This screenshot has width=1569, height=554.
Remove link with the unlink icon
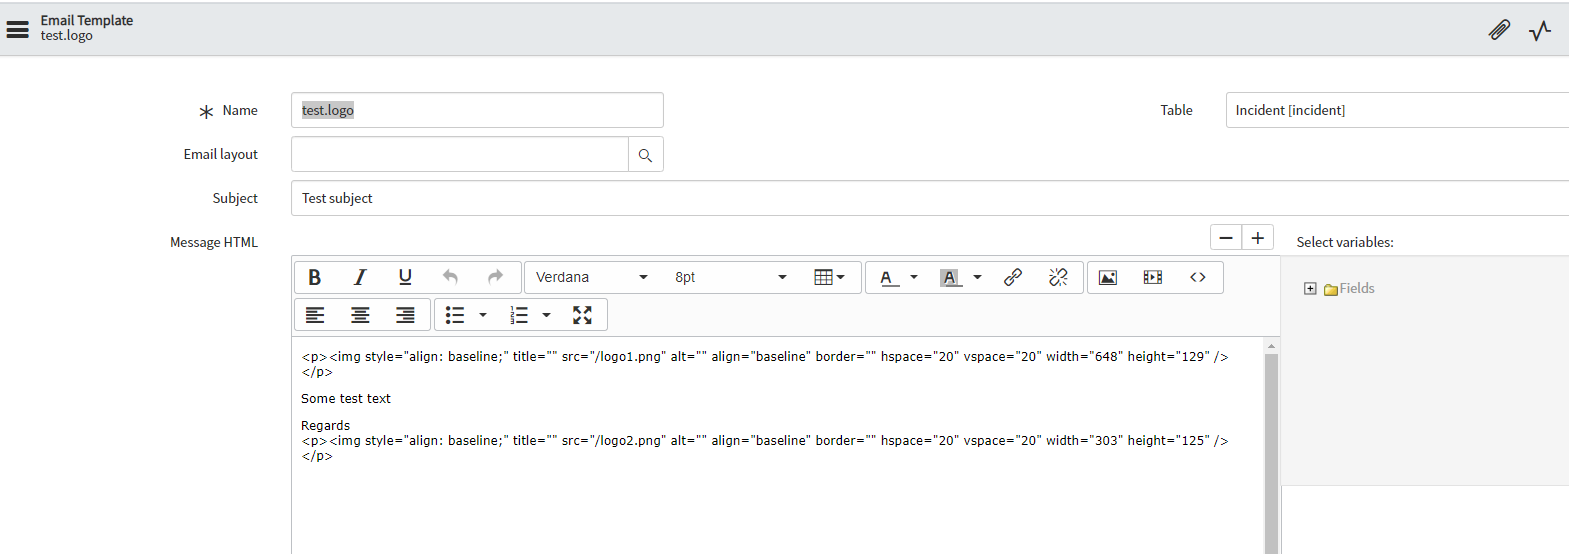pyautogui.click(x=1058, y=277)
